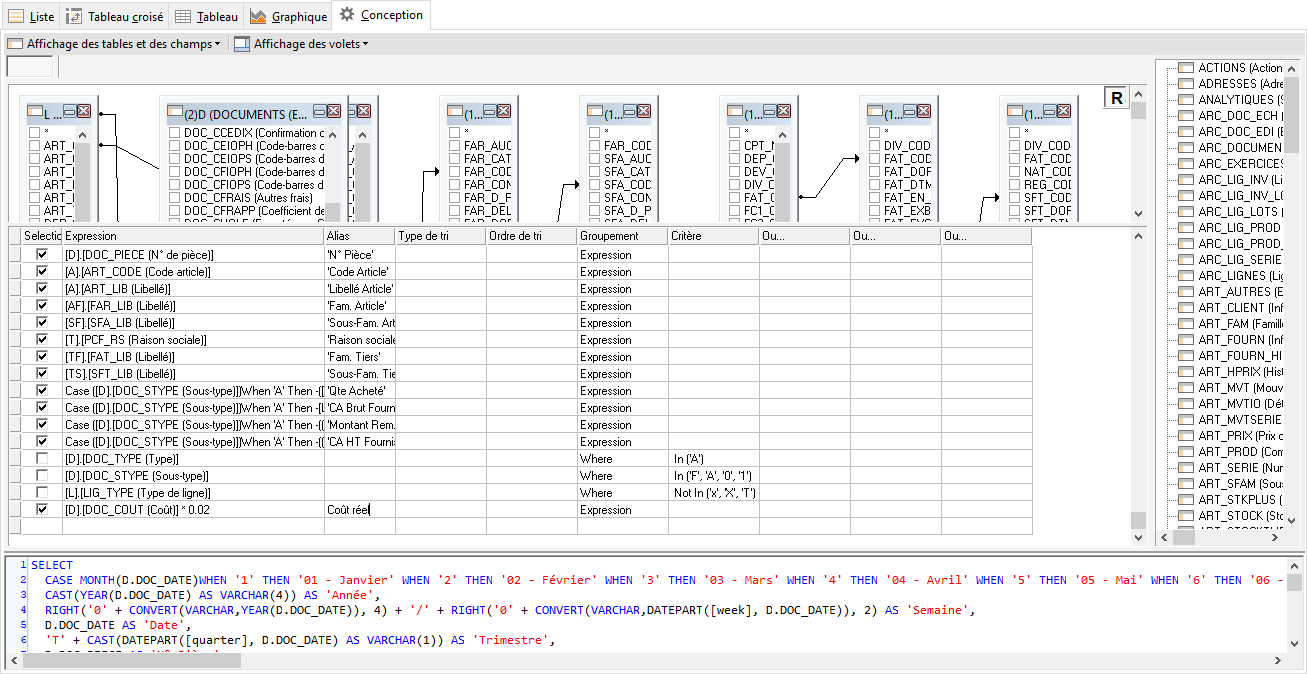Check selection for DOC_STYPE Where row

41,476
